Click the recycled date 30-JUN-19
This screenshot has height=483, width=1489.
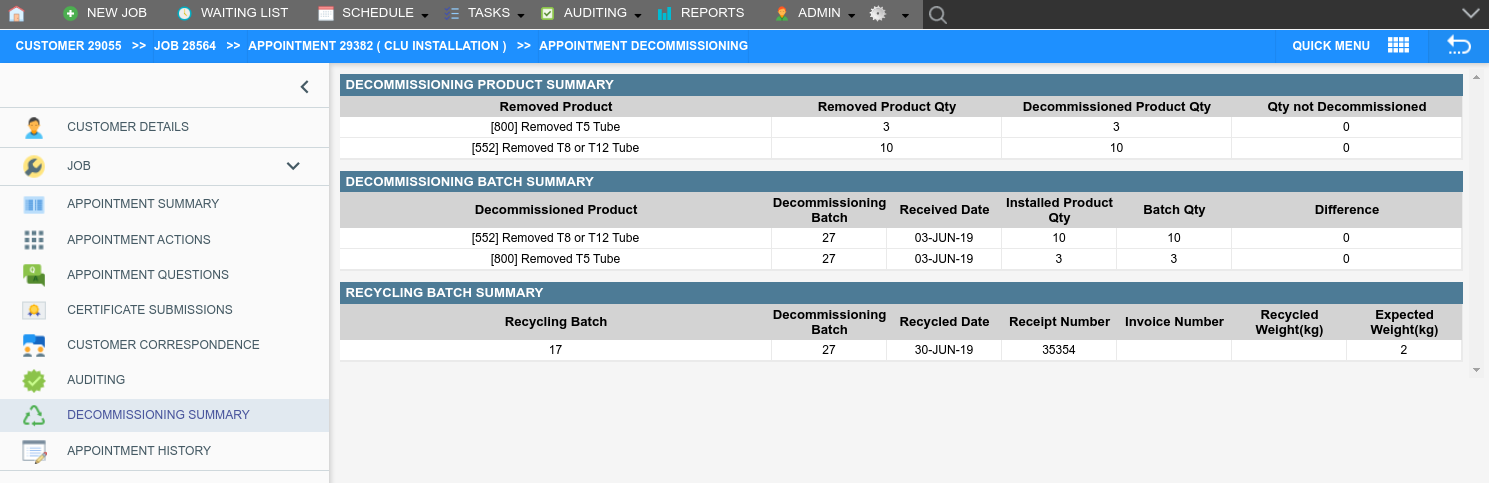point(944,350)
